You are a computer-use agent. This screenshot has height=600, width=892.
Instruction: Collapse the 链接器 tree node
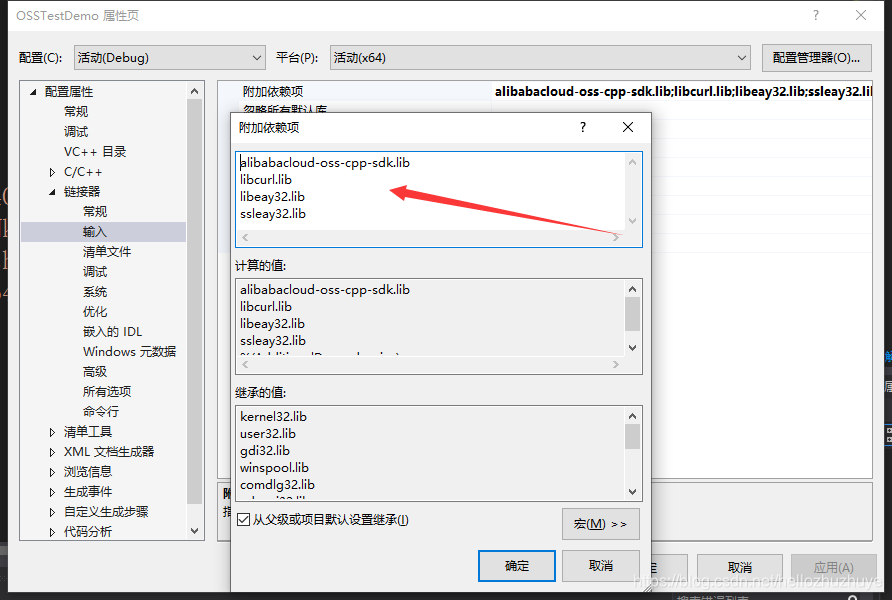click(52, 192)
